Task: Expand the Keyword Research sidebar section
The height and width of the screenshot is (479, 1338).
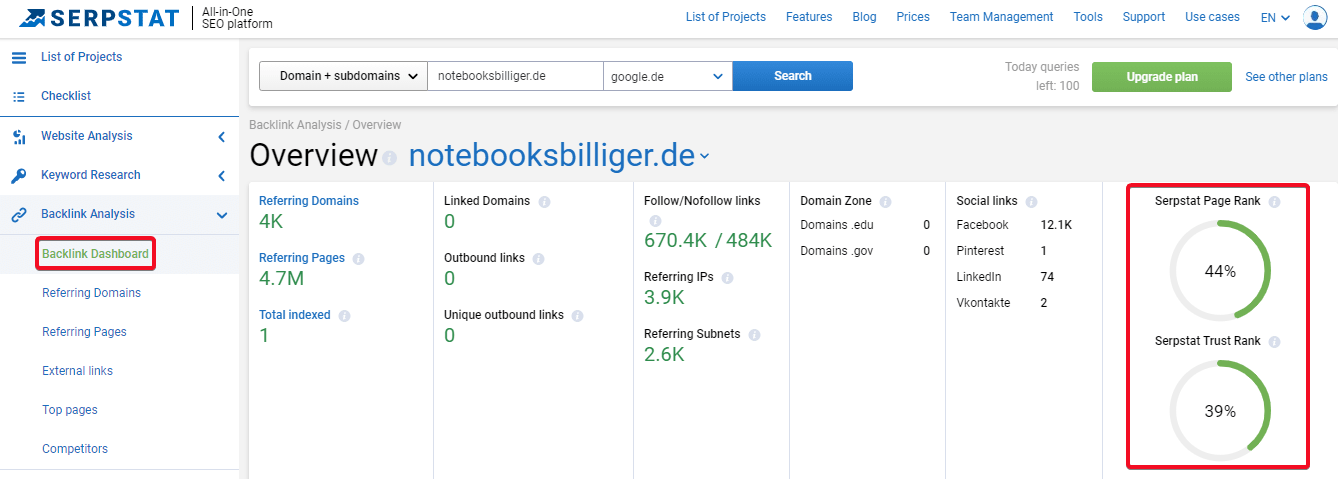Action: click(x=221, y=176)
